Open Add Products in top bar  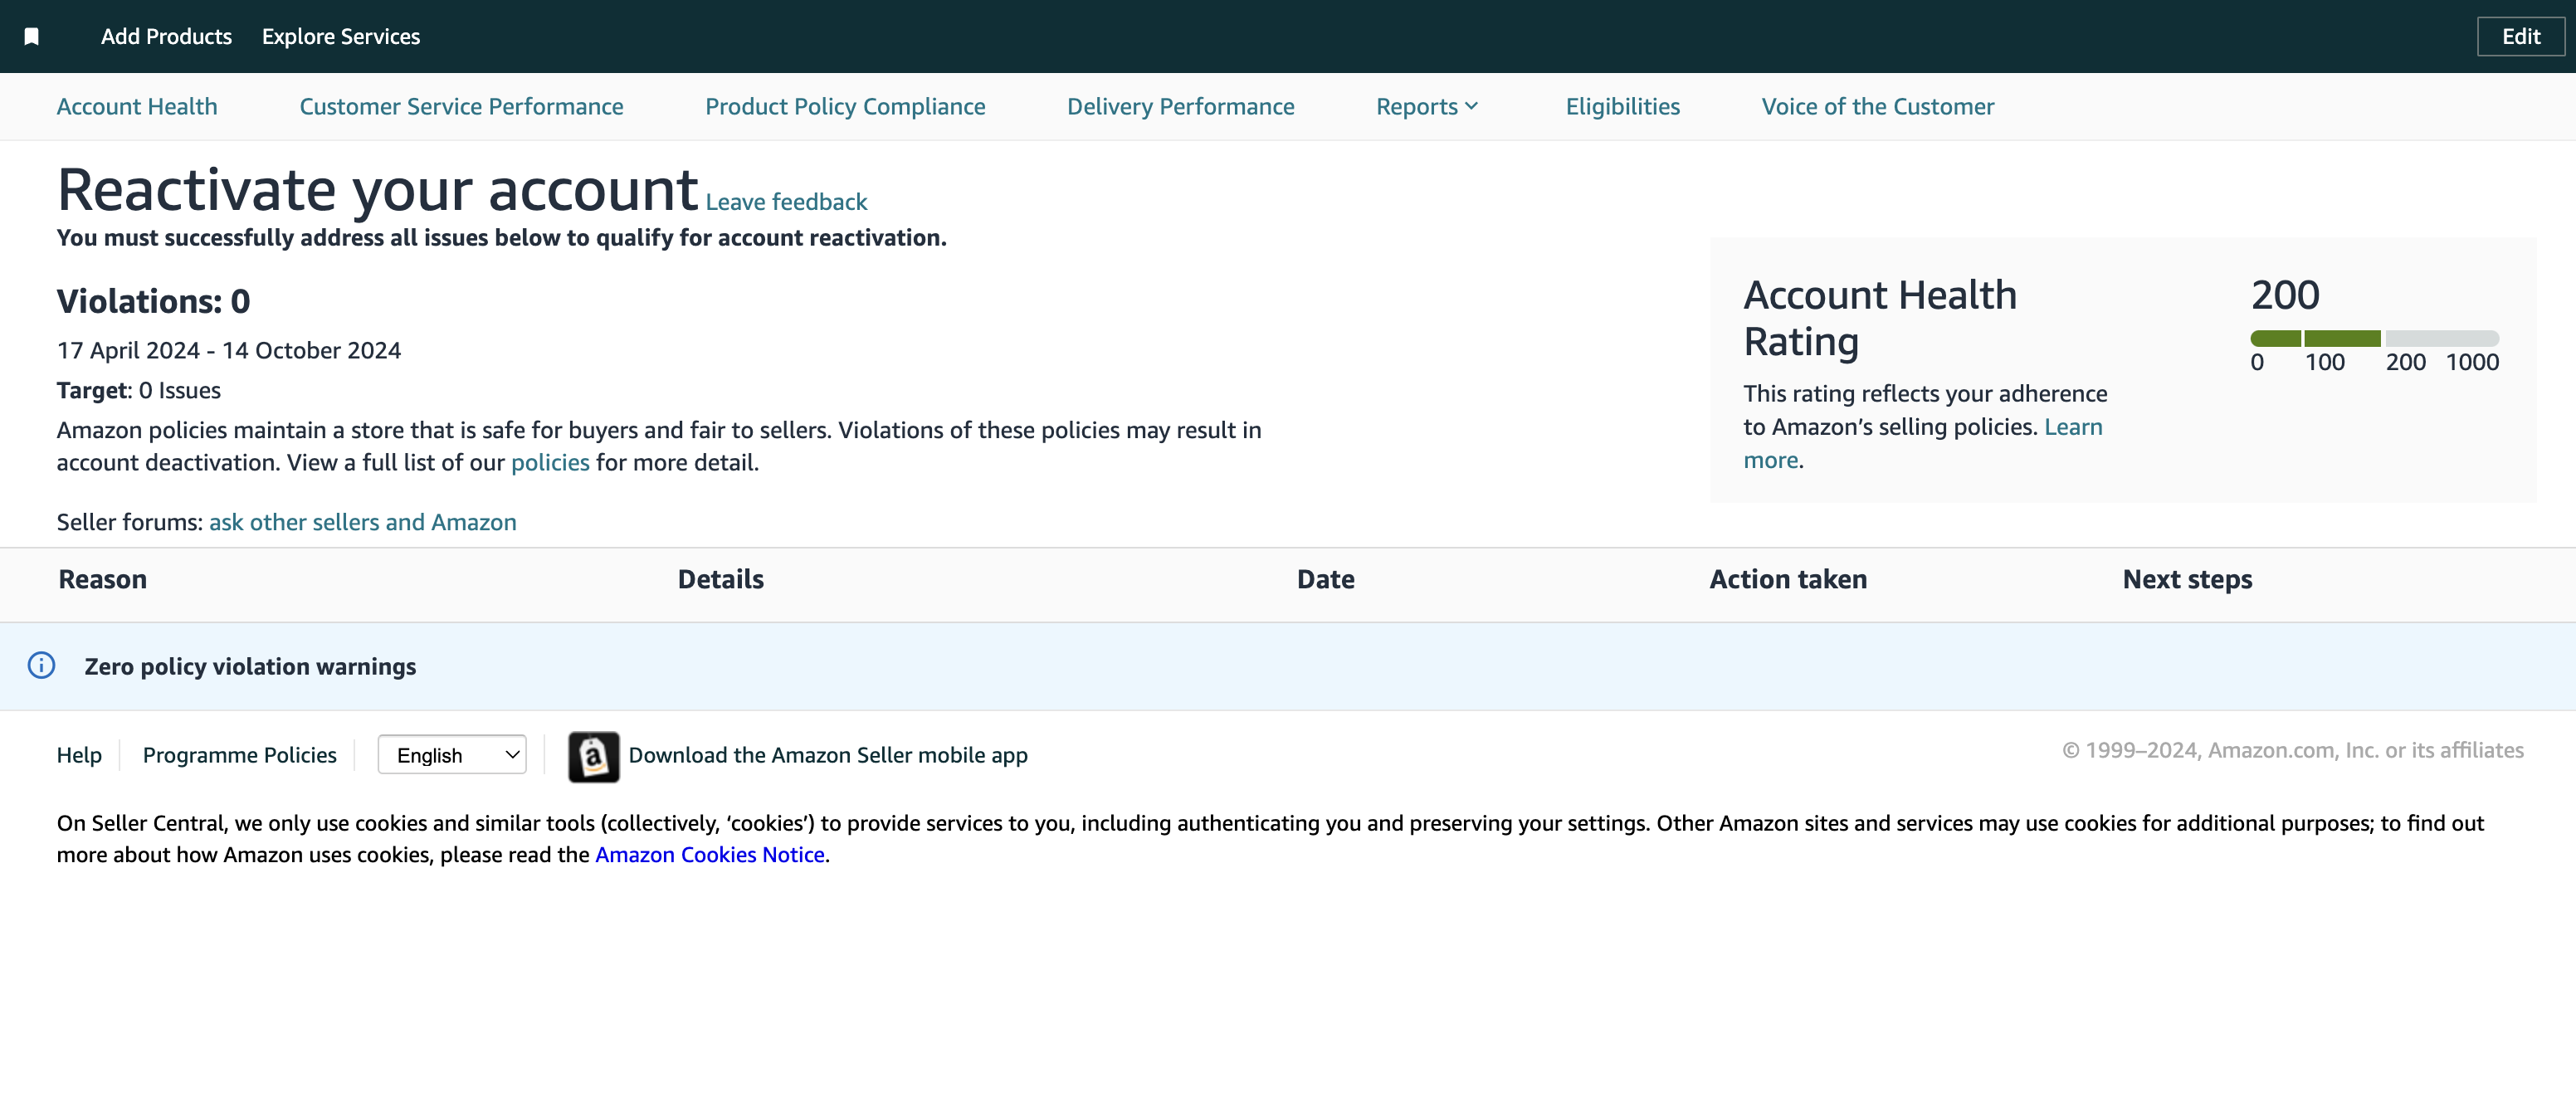point(166,36)
